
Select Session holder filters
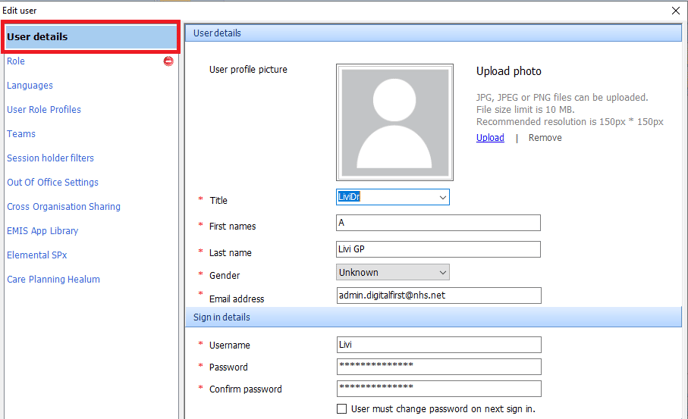50,158
